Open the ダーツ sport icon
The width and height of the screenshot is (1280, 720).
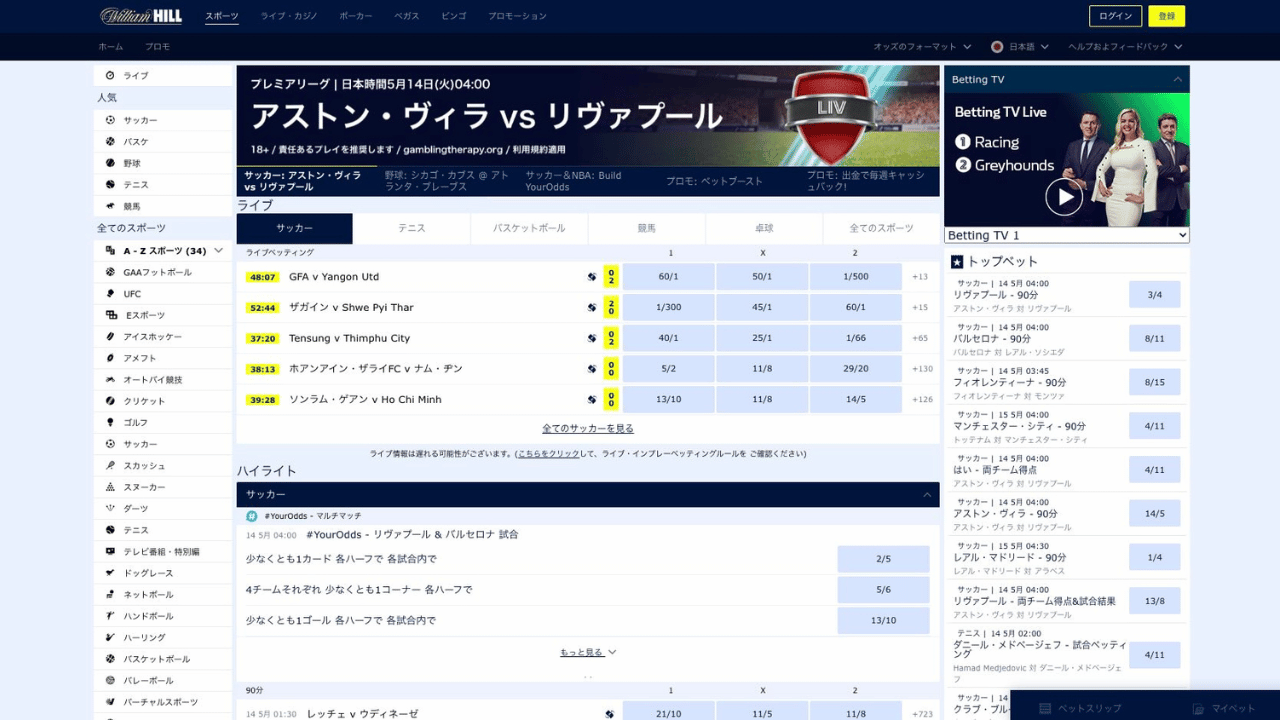111,509
